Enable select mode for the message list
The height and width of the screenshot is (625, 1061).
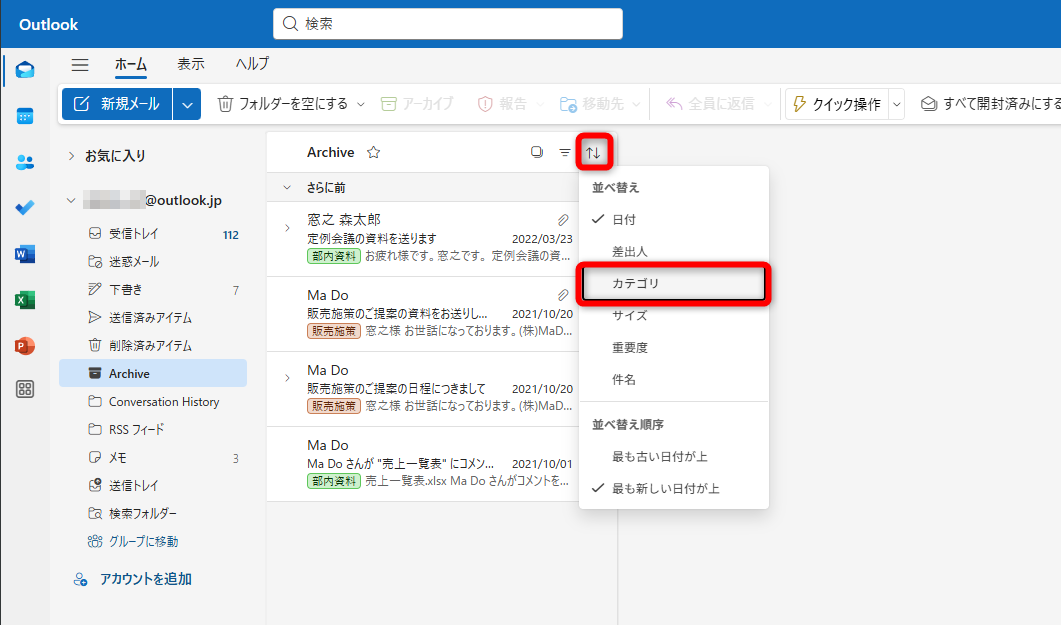tap(537, 152)
